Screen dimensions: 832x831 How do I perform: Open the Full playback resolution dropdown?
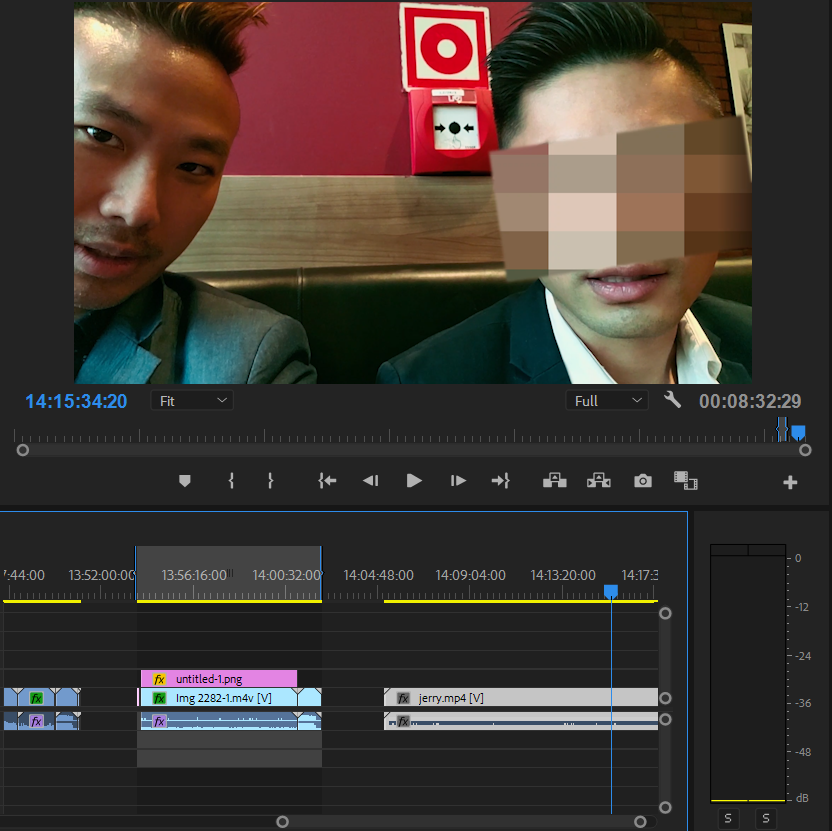coord(607,400)
